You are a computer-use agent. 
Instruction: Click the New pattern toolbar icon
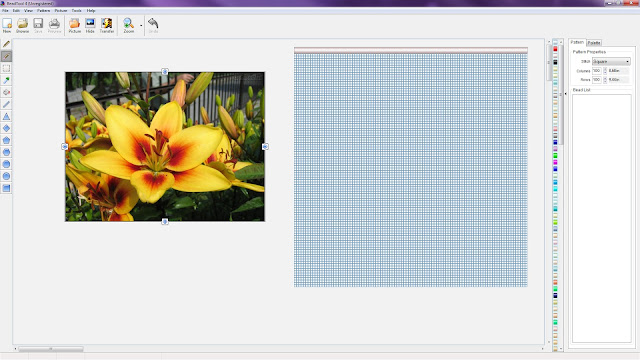[7, 25]
